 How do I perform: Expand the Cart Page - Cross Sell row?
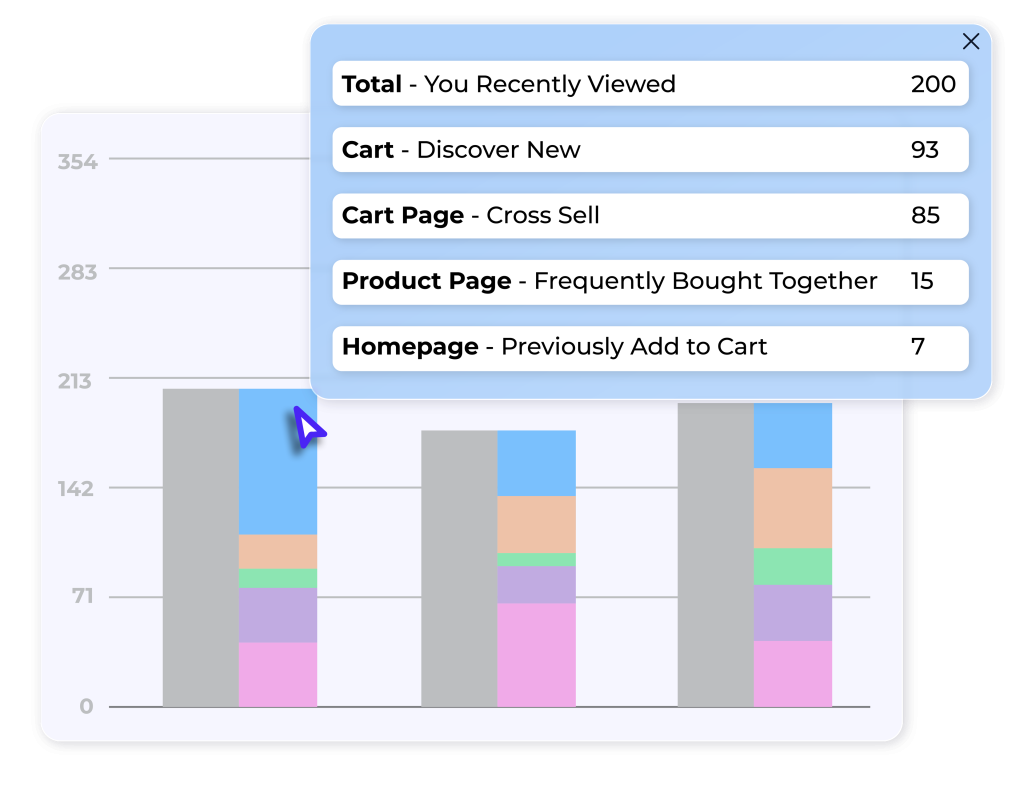[650, 216]
